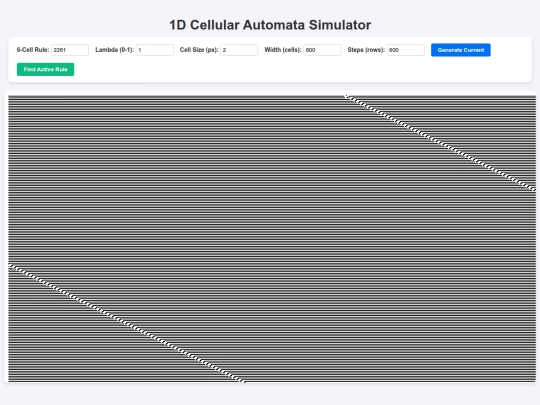Focus the Steps (rows) input field
Viewport: 540px width, 405px height.
coord(406,50)
